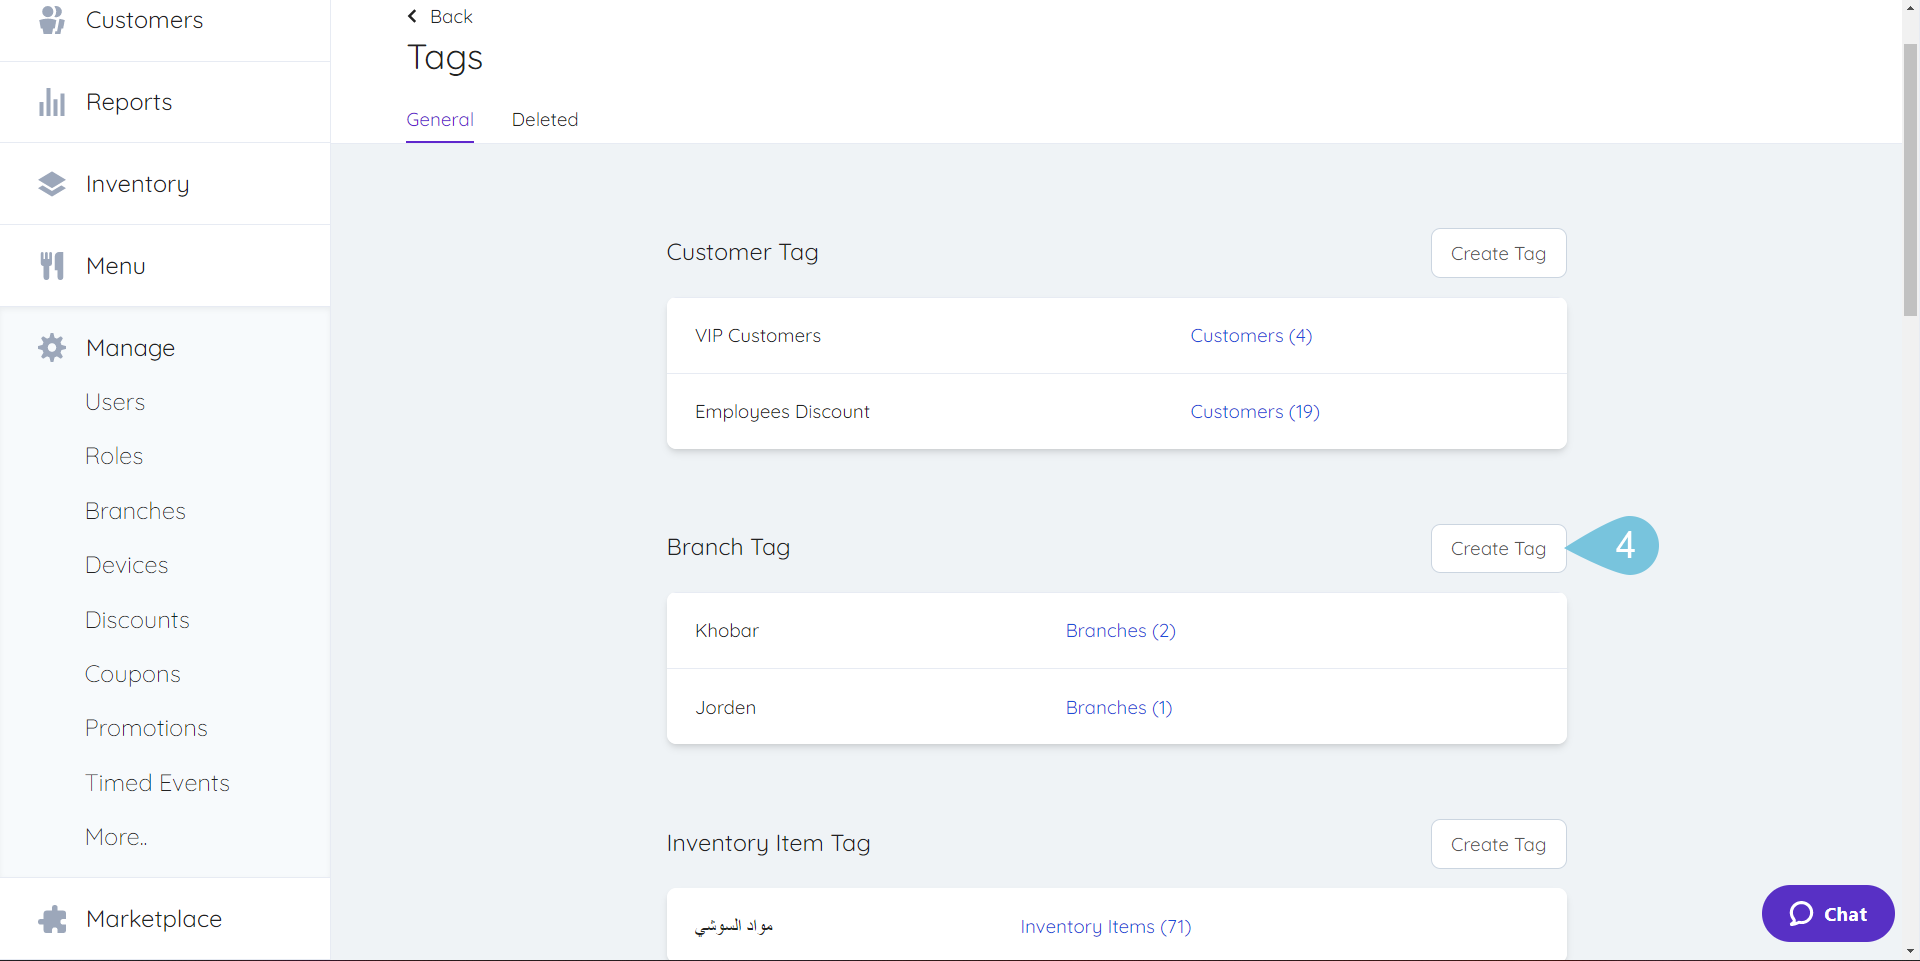Open Customers (19) link for Employees Discount

click(1255, 412)
